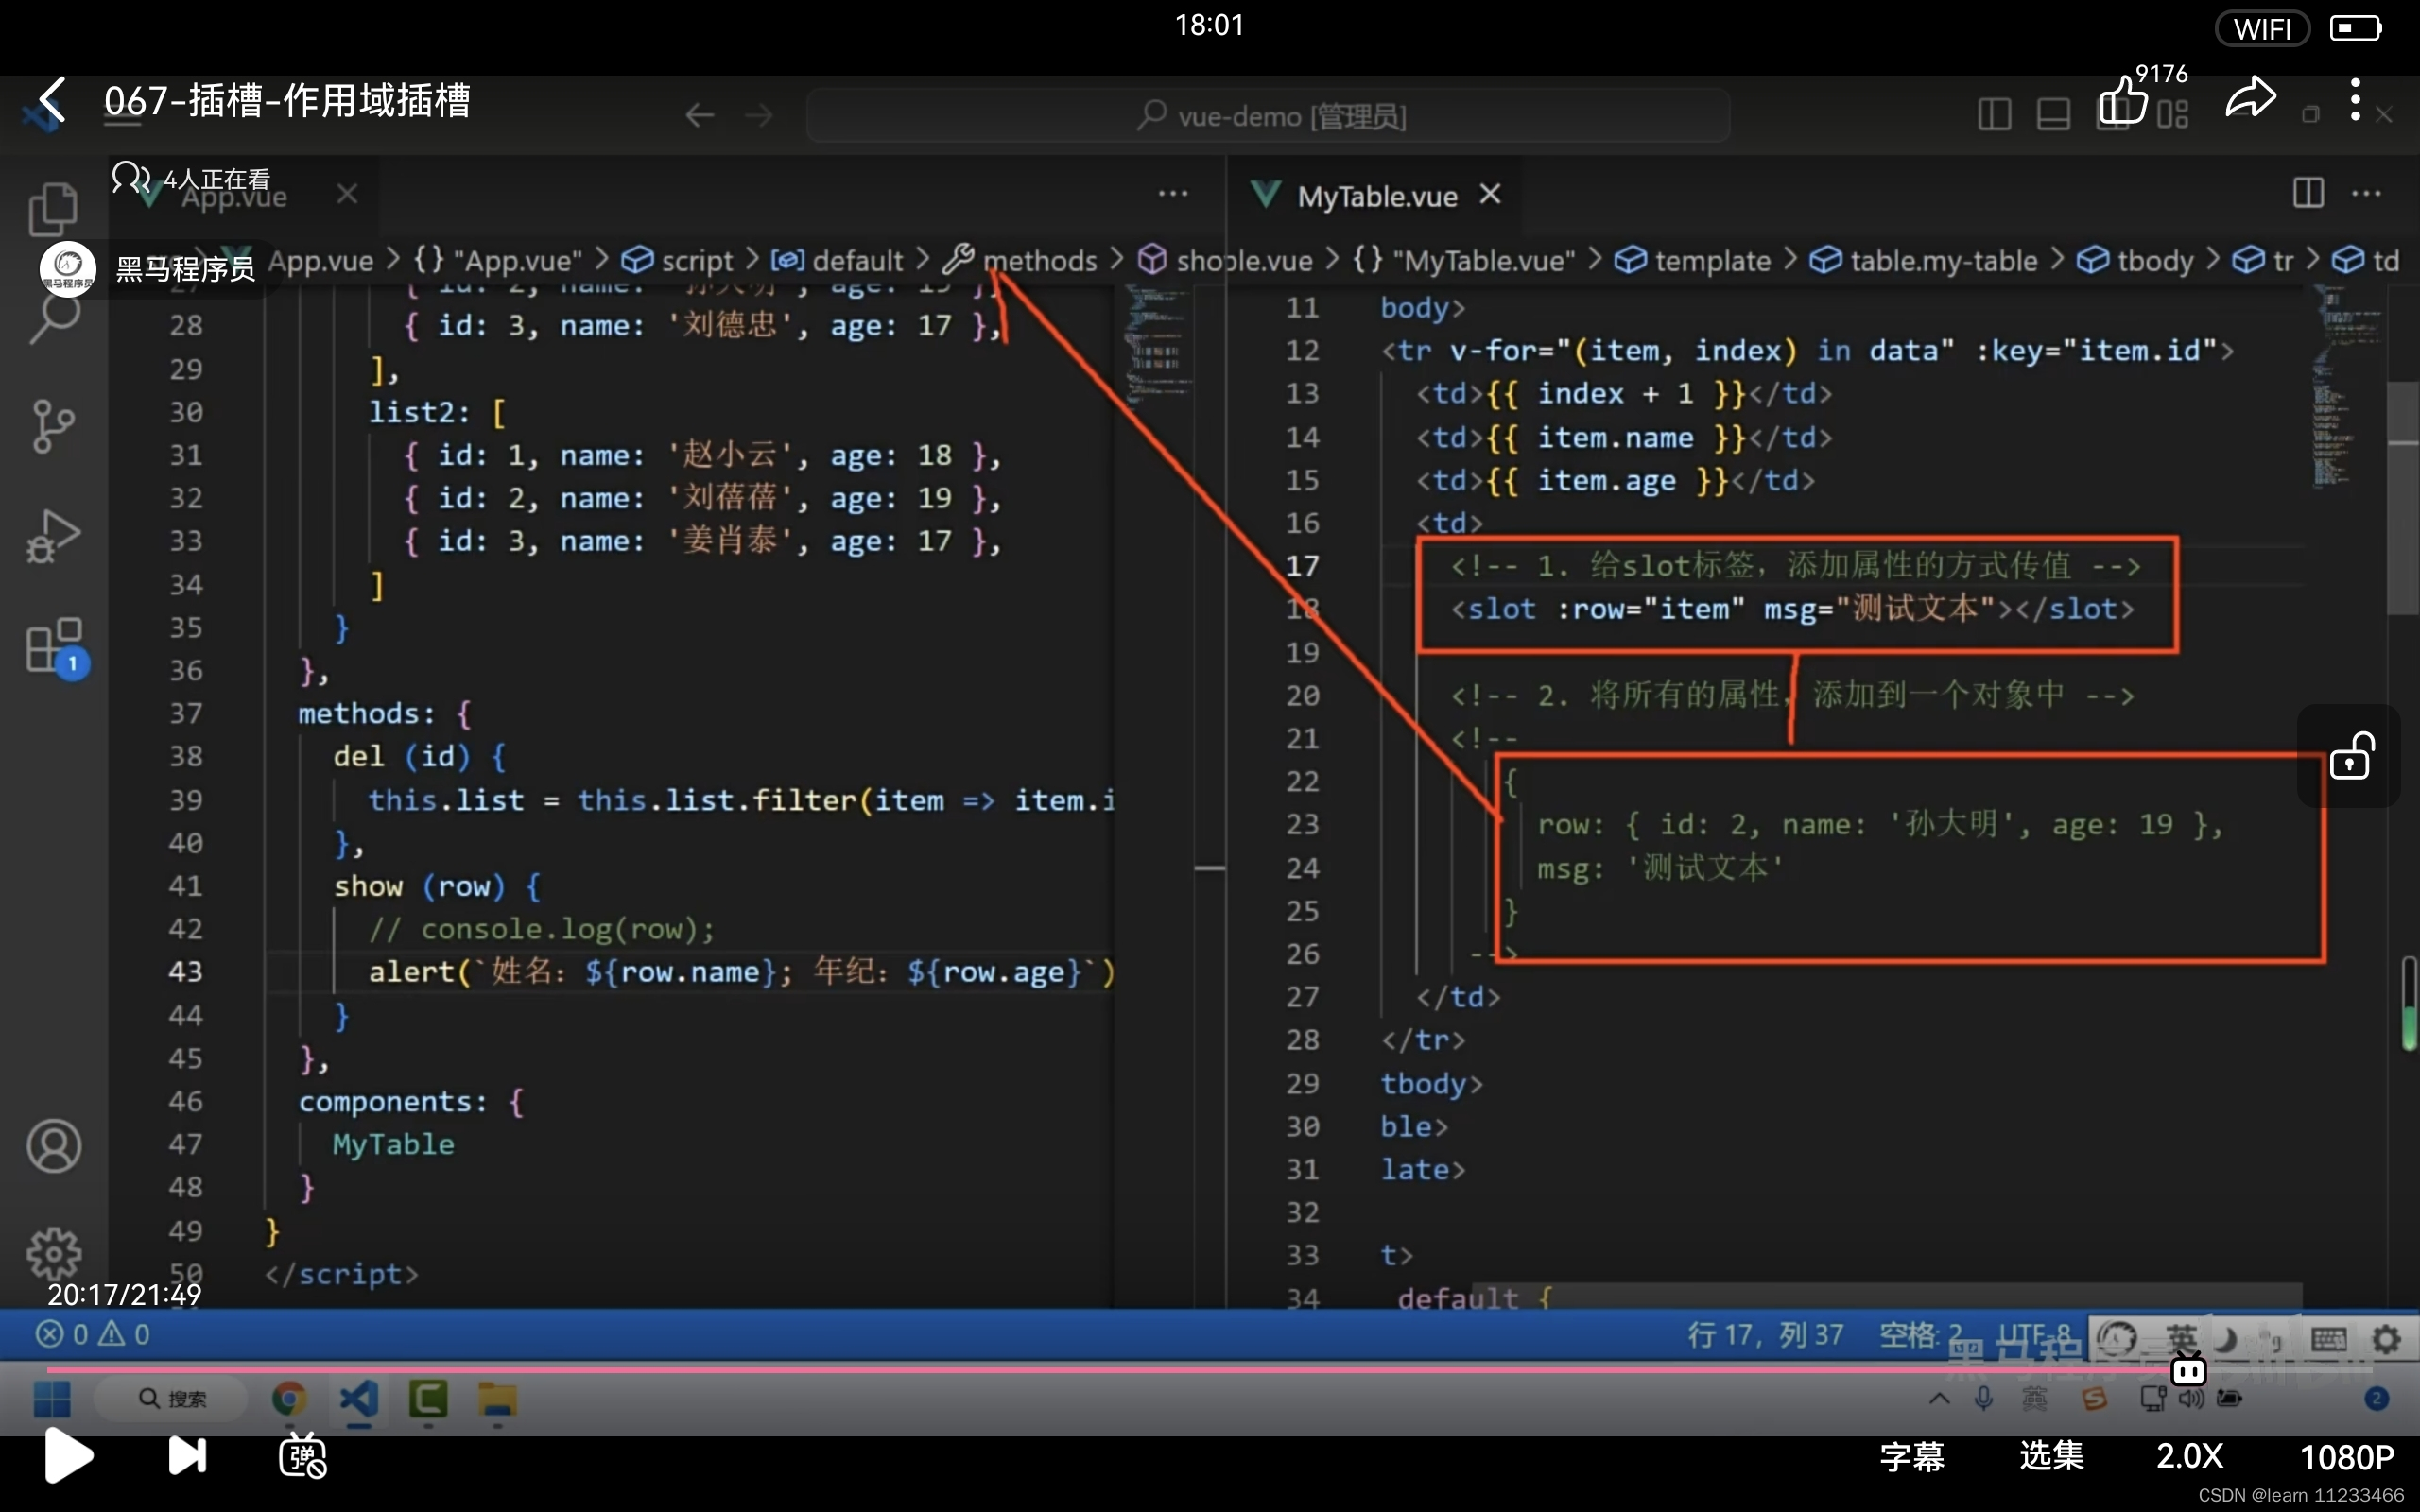Image resolution: width=2420 pixels, height=1512 pixels.
Task: Open right editor group's more actions ellipsis
Action: pos(2366,193)
